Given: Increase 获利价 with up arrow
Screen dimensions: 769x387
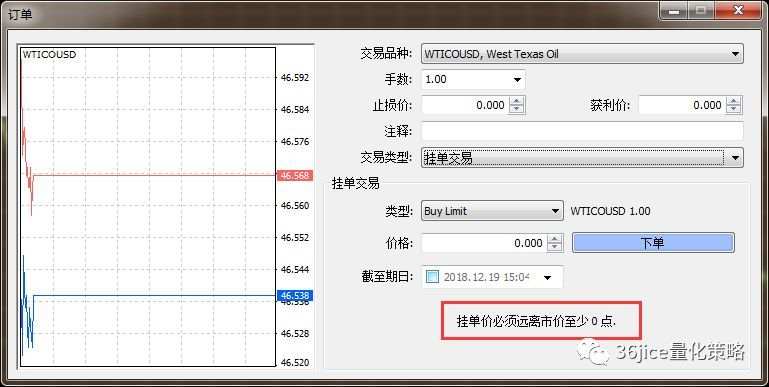Looking at the screenshot, I should coord(734,101).
